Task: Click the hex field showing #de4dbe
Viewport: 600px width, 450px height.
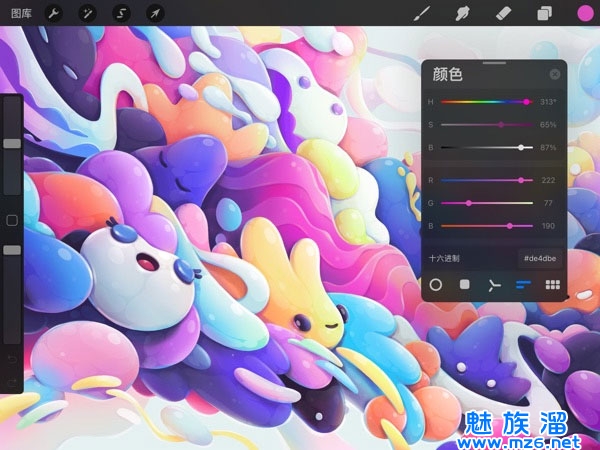Action: click(x=540, y=257)
